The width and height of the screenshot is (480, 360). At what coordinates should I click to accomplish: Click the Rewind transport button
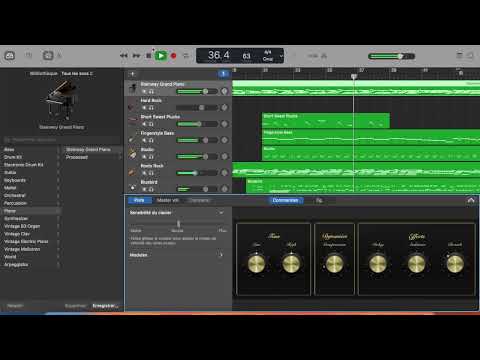[124, 56]
